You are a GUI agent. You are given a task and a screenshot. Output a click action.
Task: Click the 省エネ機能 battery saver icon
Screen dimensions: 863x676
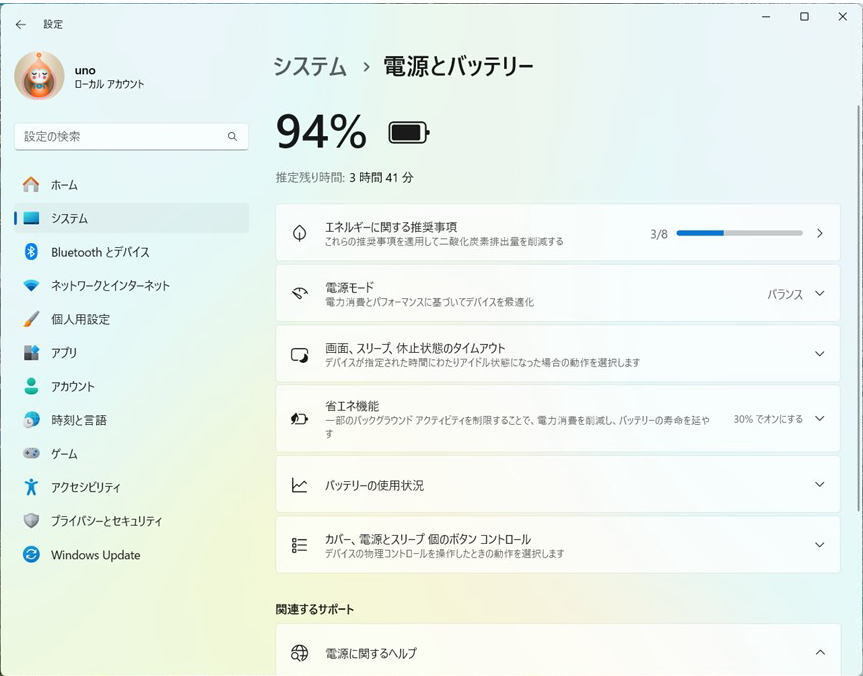point(299,419)
